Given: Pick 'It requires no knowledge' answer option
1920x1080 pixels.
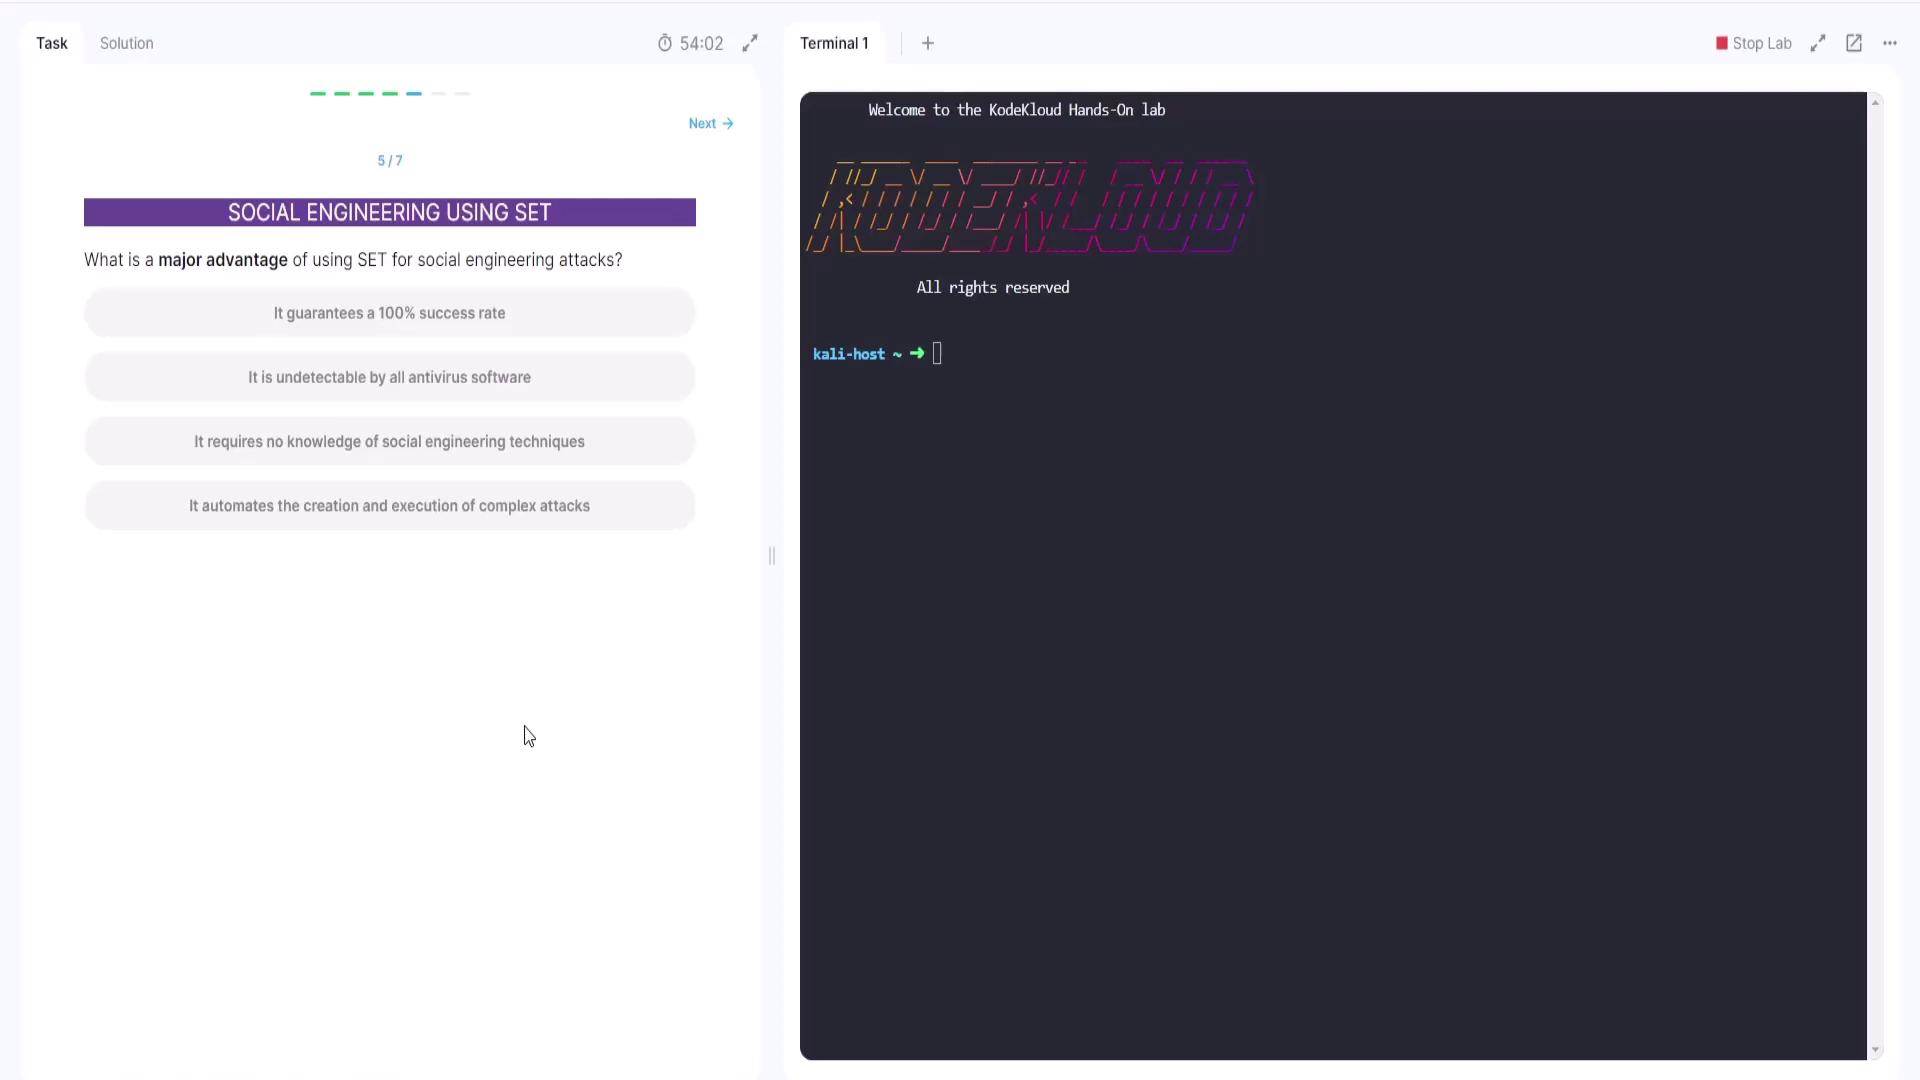Looking at the screenshot, I should tap(389, 441).
